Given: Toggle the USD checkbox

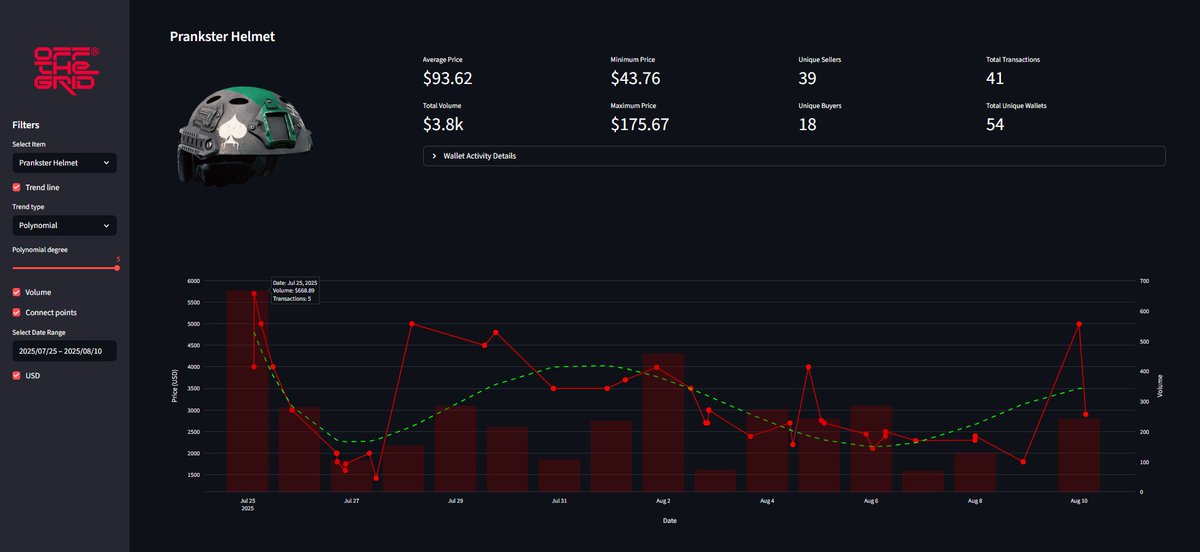Looking at the screenshot, I should pos(16,375).
